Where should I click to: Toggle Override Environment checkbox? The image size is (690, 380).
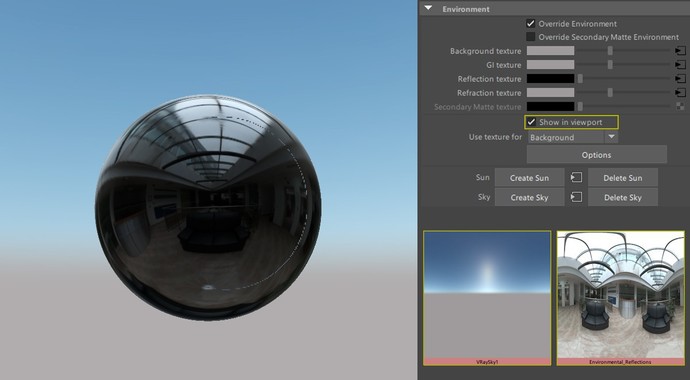(x=531, y=24)
